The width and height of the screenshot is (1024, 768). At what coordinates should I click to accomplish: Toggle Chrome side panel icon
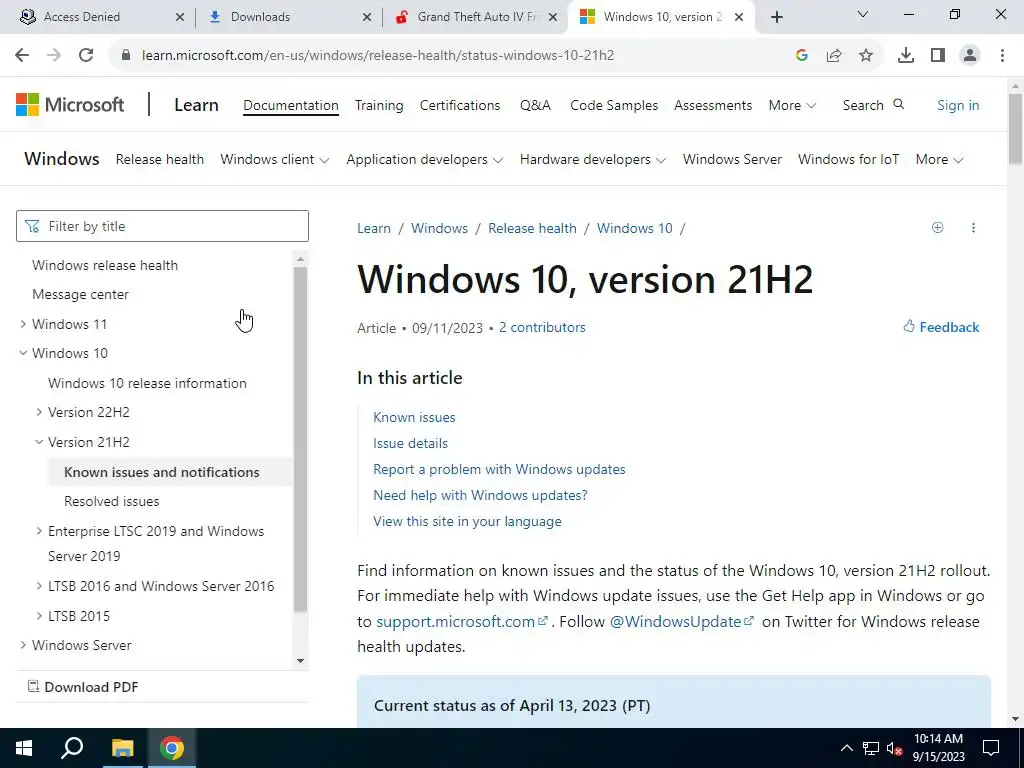(x=938, y=56)
